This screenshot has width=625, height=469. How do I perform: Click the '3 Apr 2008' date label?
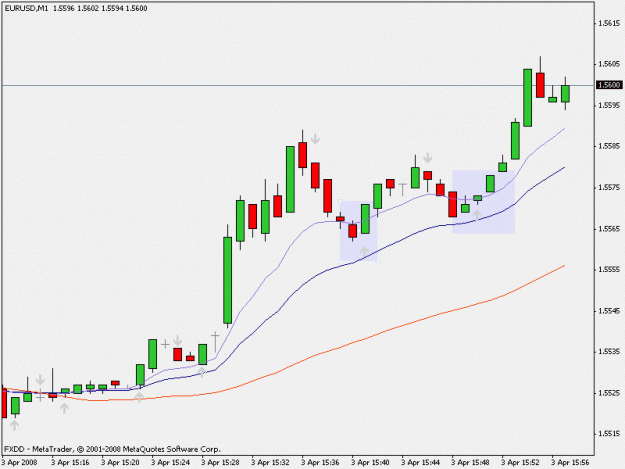point(19,463)
